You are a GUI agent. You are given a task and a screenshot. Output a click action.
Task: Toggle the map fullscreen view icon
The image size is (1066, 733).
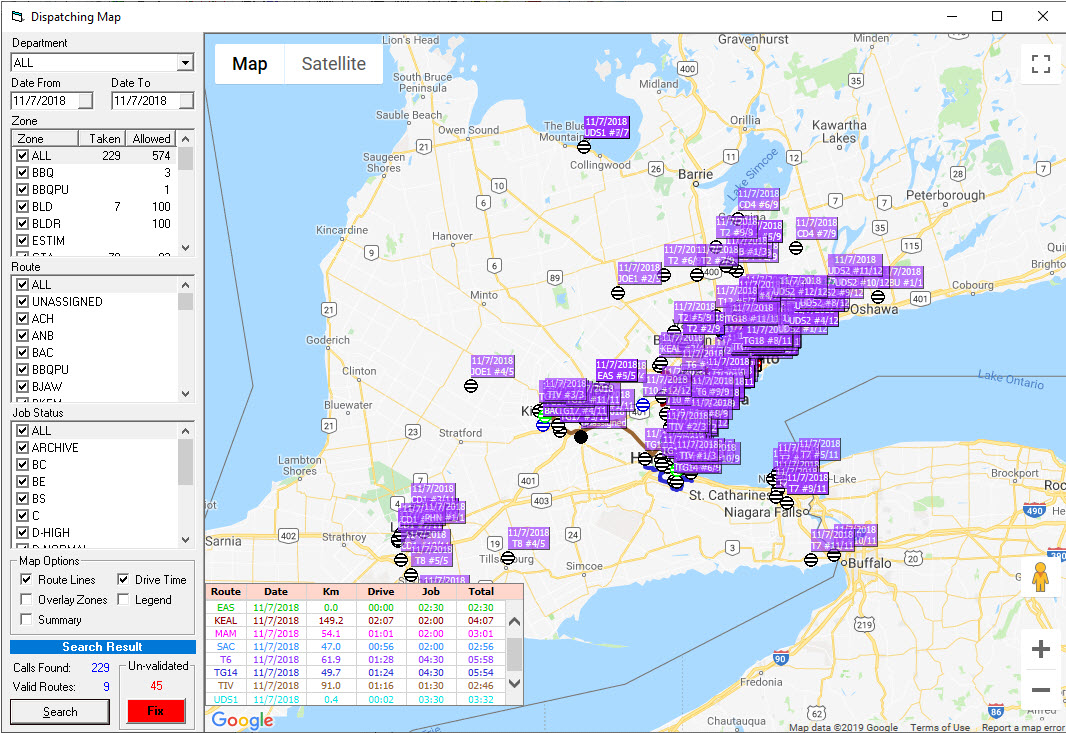(x=1040, y=64)
